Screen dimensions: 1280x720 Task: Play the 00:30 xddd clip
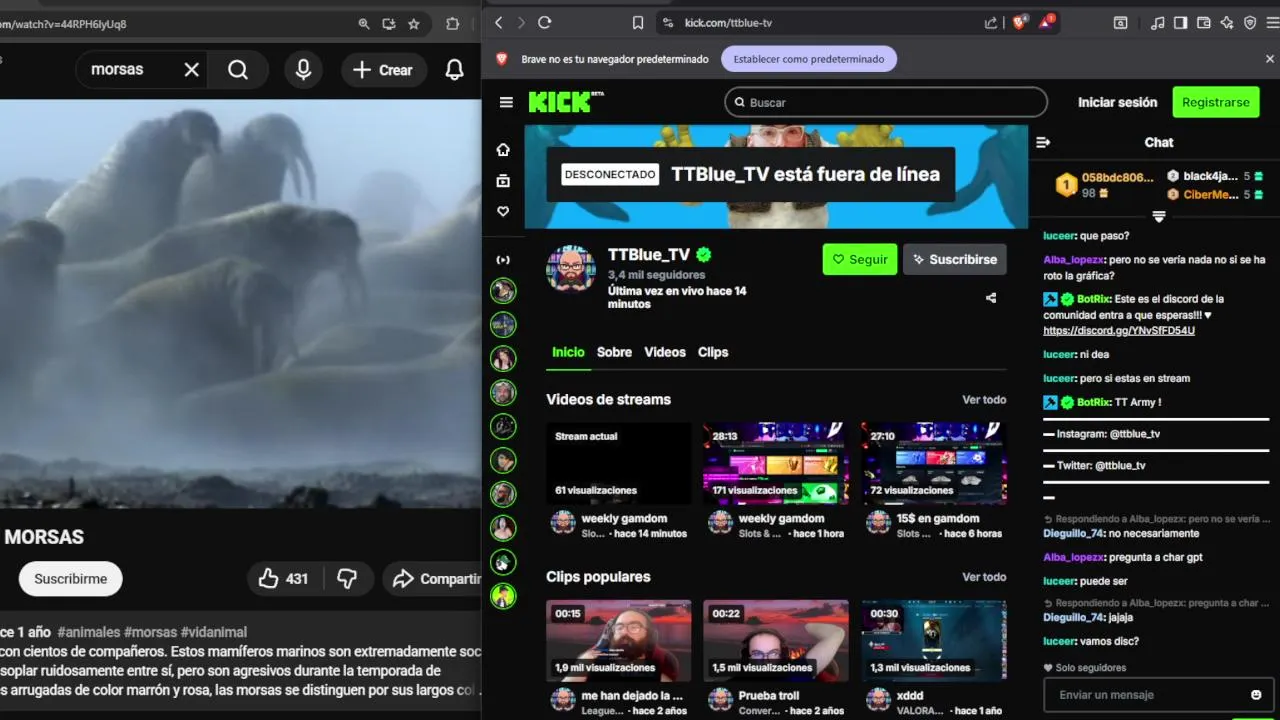click(934, 641)
